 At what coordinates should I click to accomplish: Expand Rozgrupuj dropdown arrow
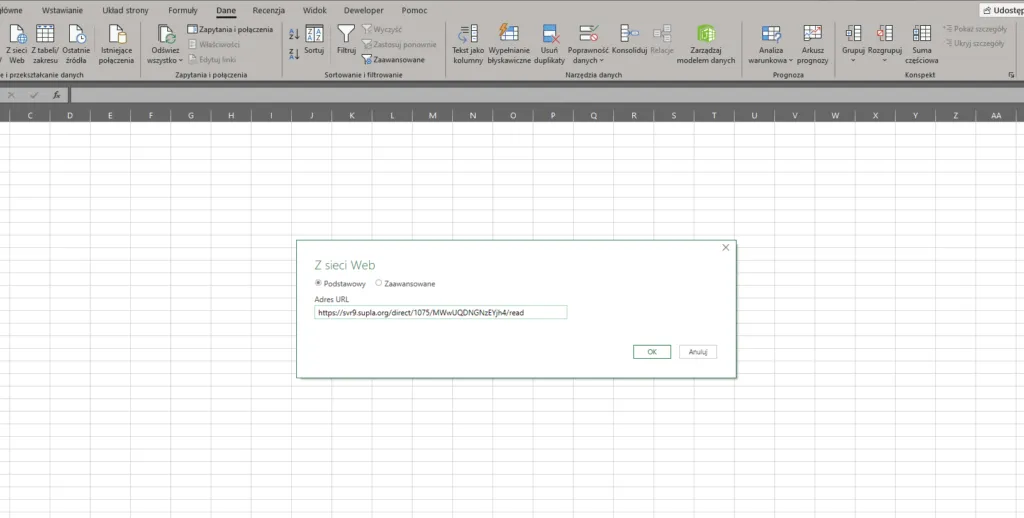885,61
